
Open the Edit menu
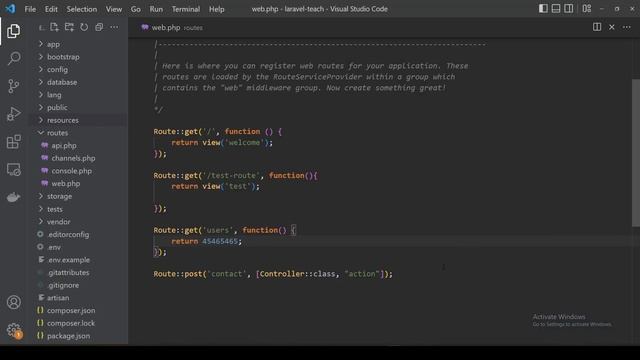tap(51, 9)
